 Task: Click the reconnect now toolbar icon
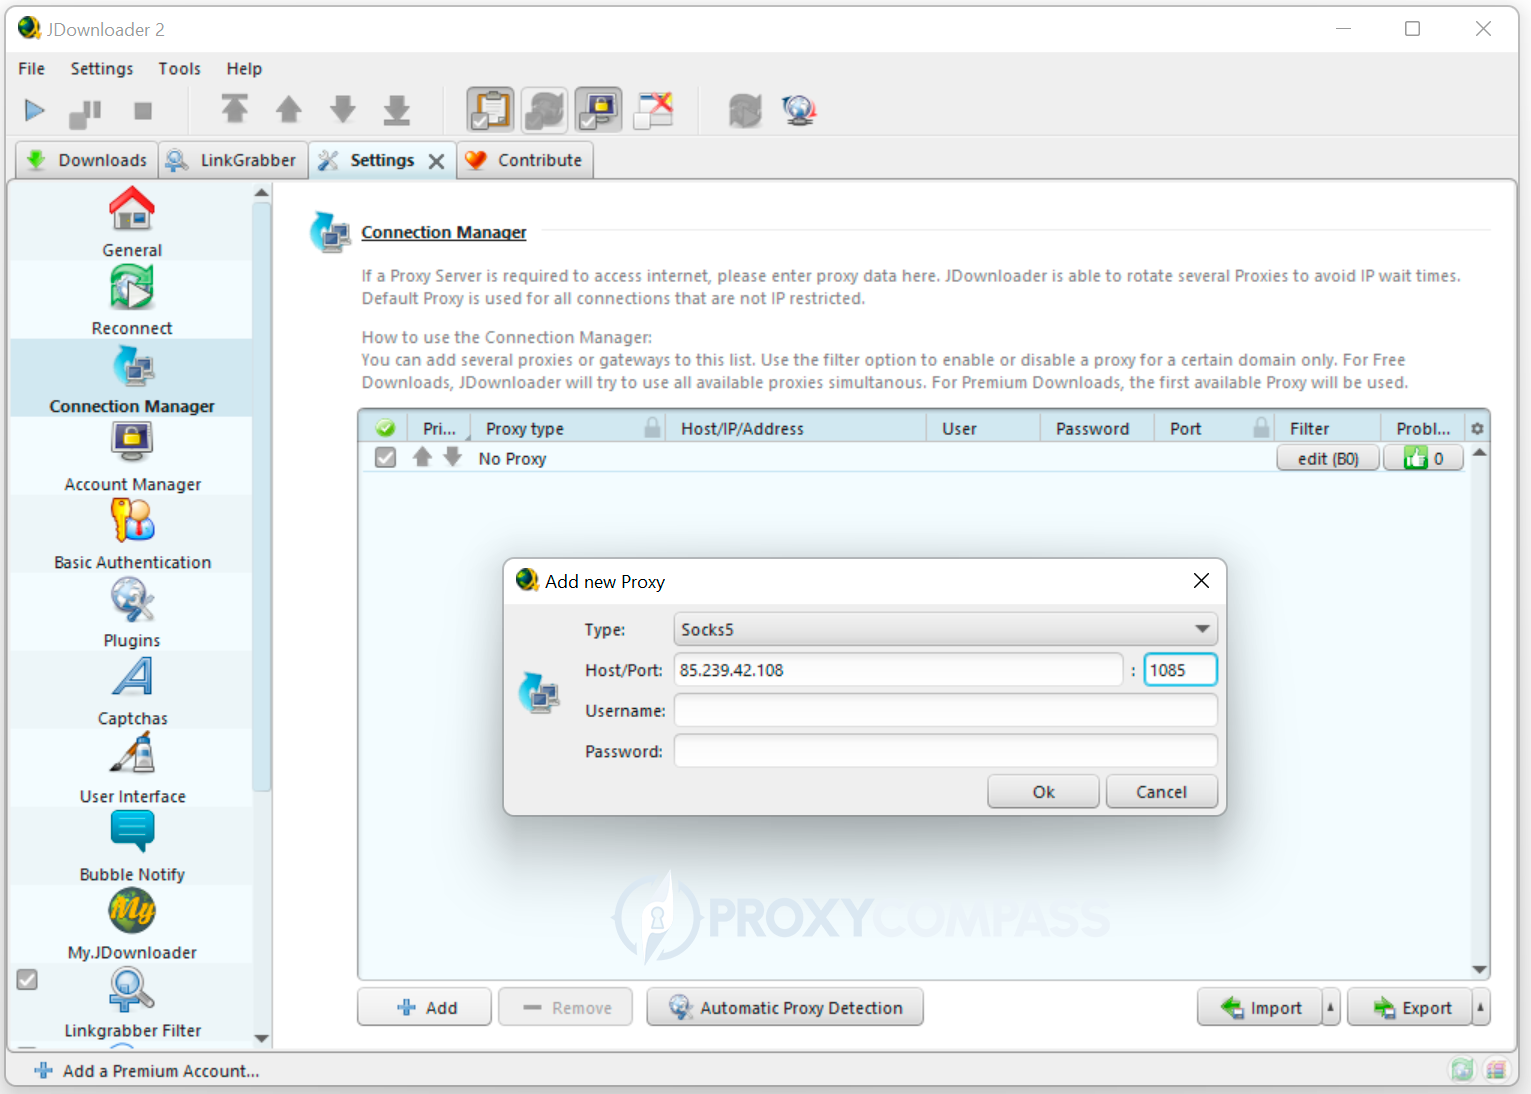point(745,110)
